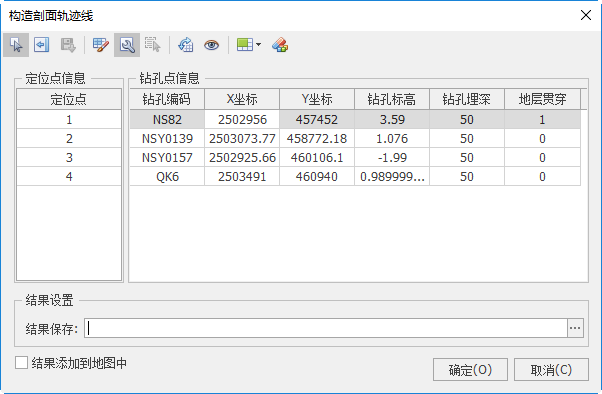Confirm with the 确定(O) button
602x394 pixels.
[x=470, y=370]
